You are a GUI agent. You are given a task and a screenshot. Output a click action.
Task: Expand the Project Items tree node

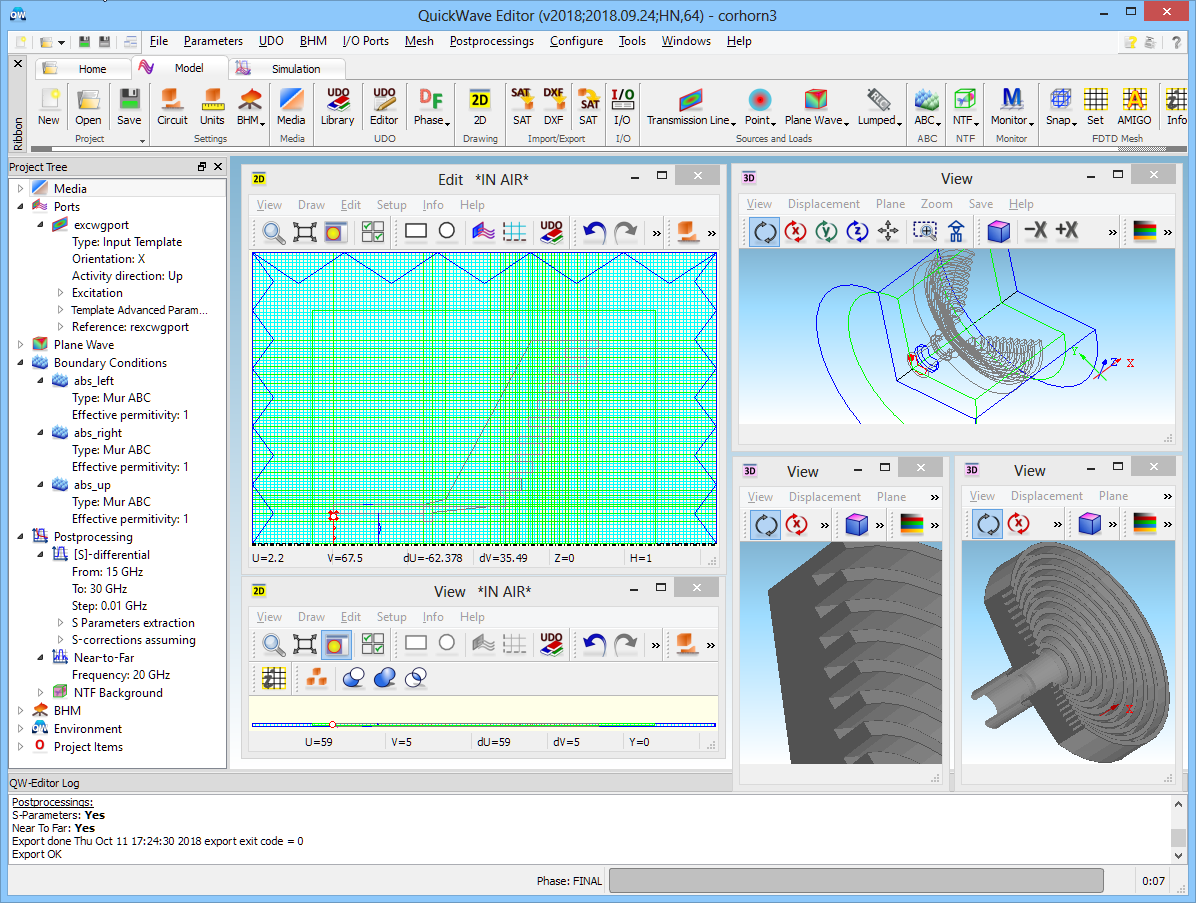20,746
